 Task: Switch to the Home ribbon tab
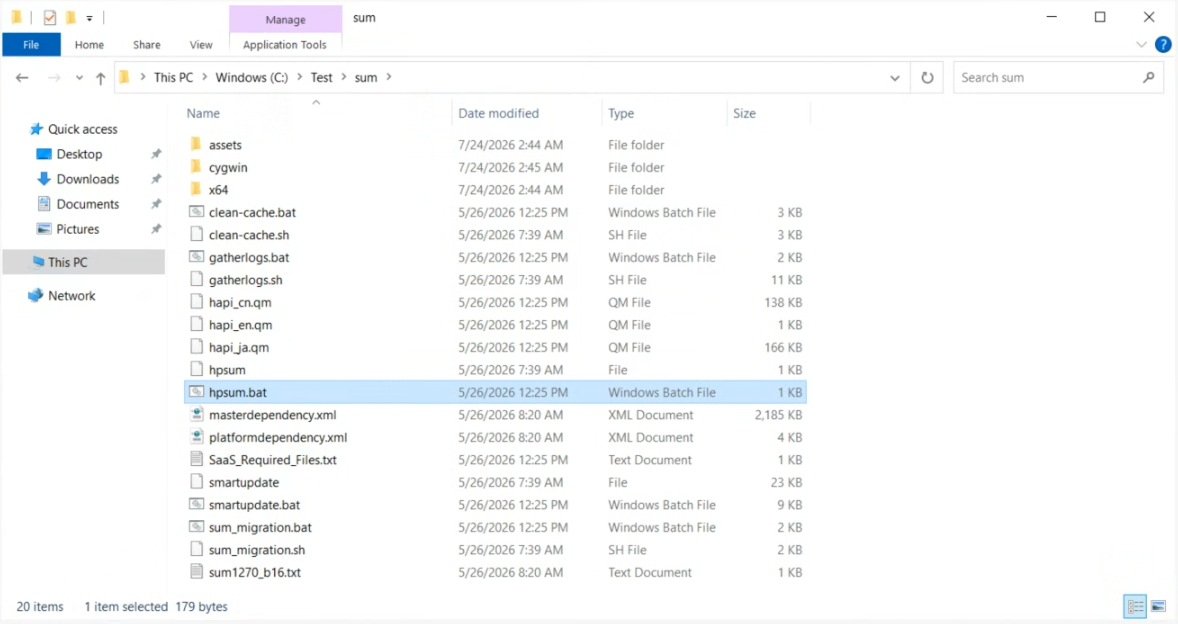pos(89,45)
